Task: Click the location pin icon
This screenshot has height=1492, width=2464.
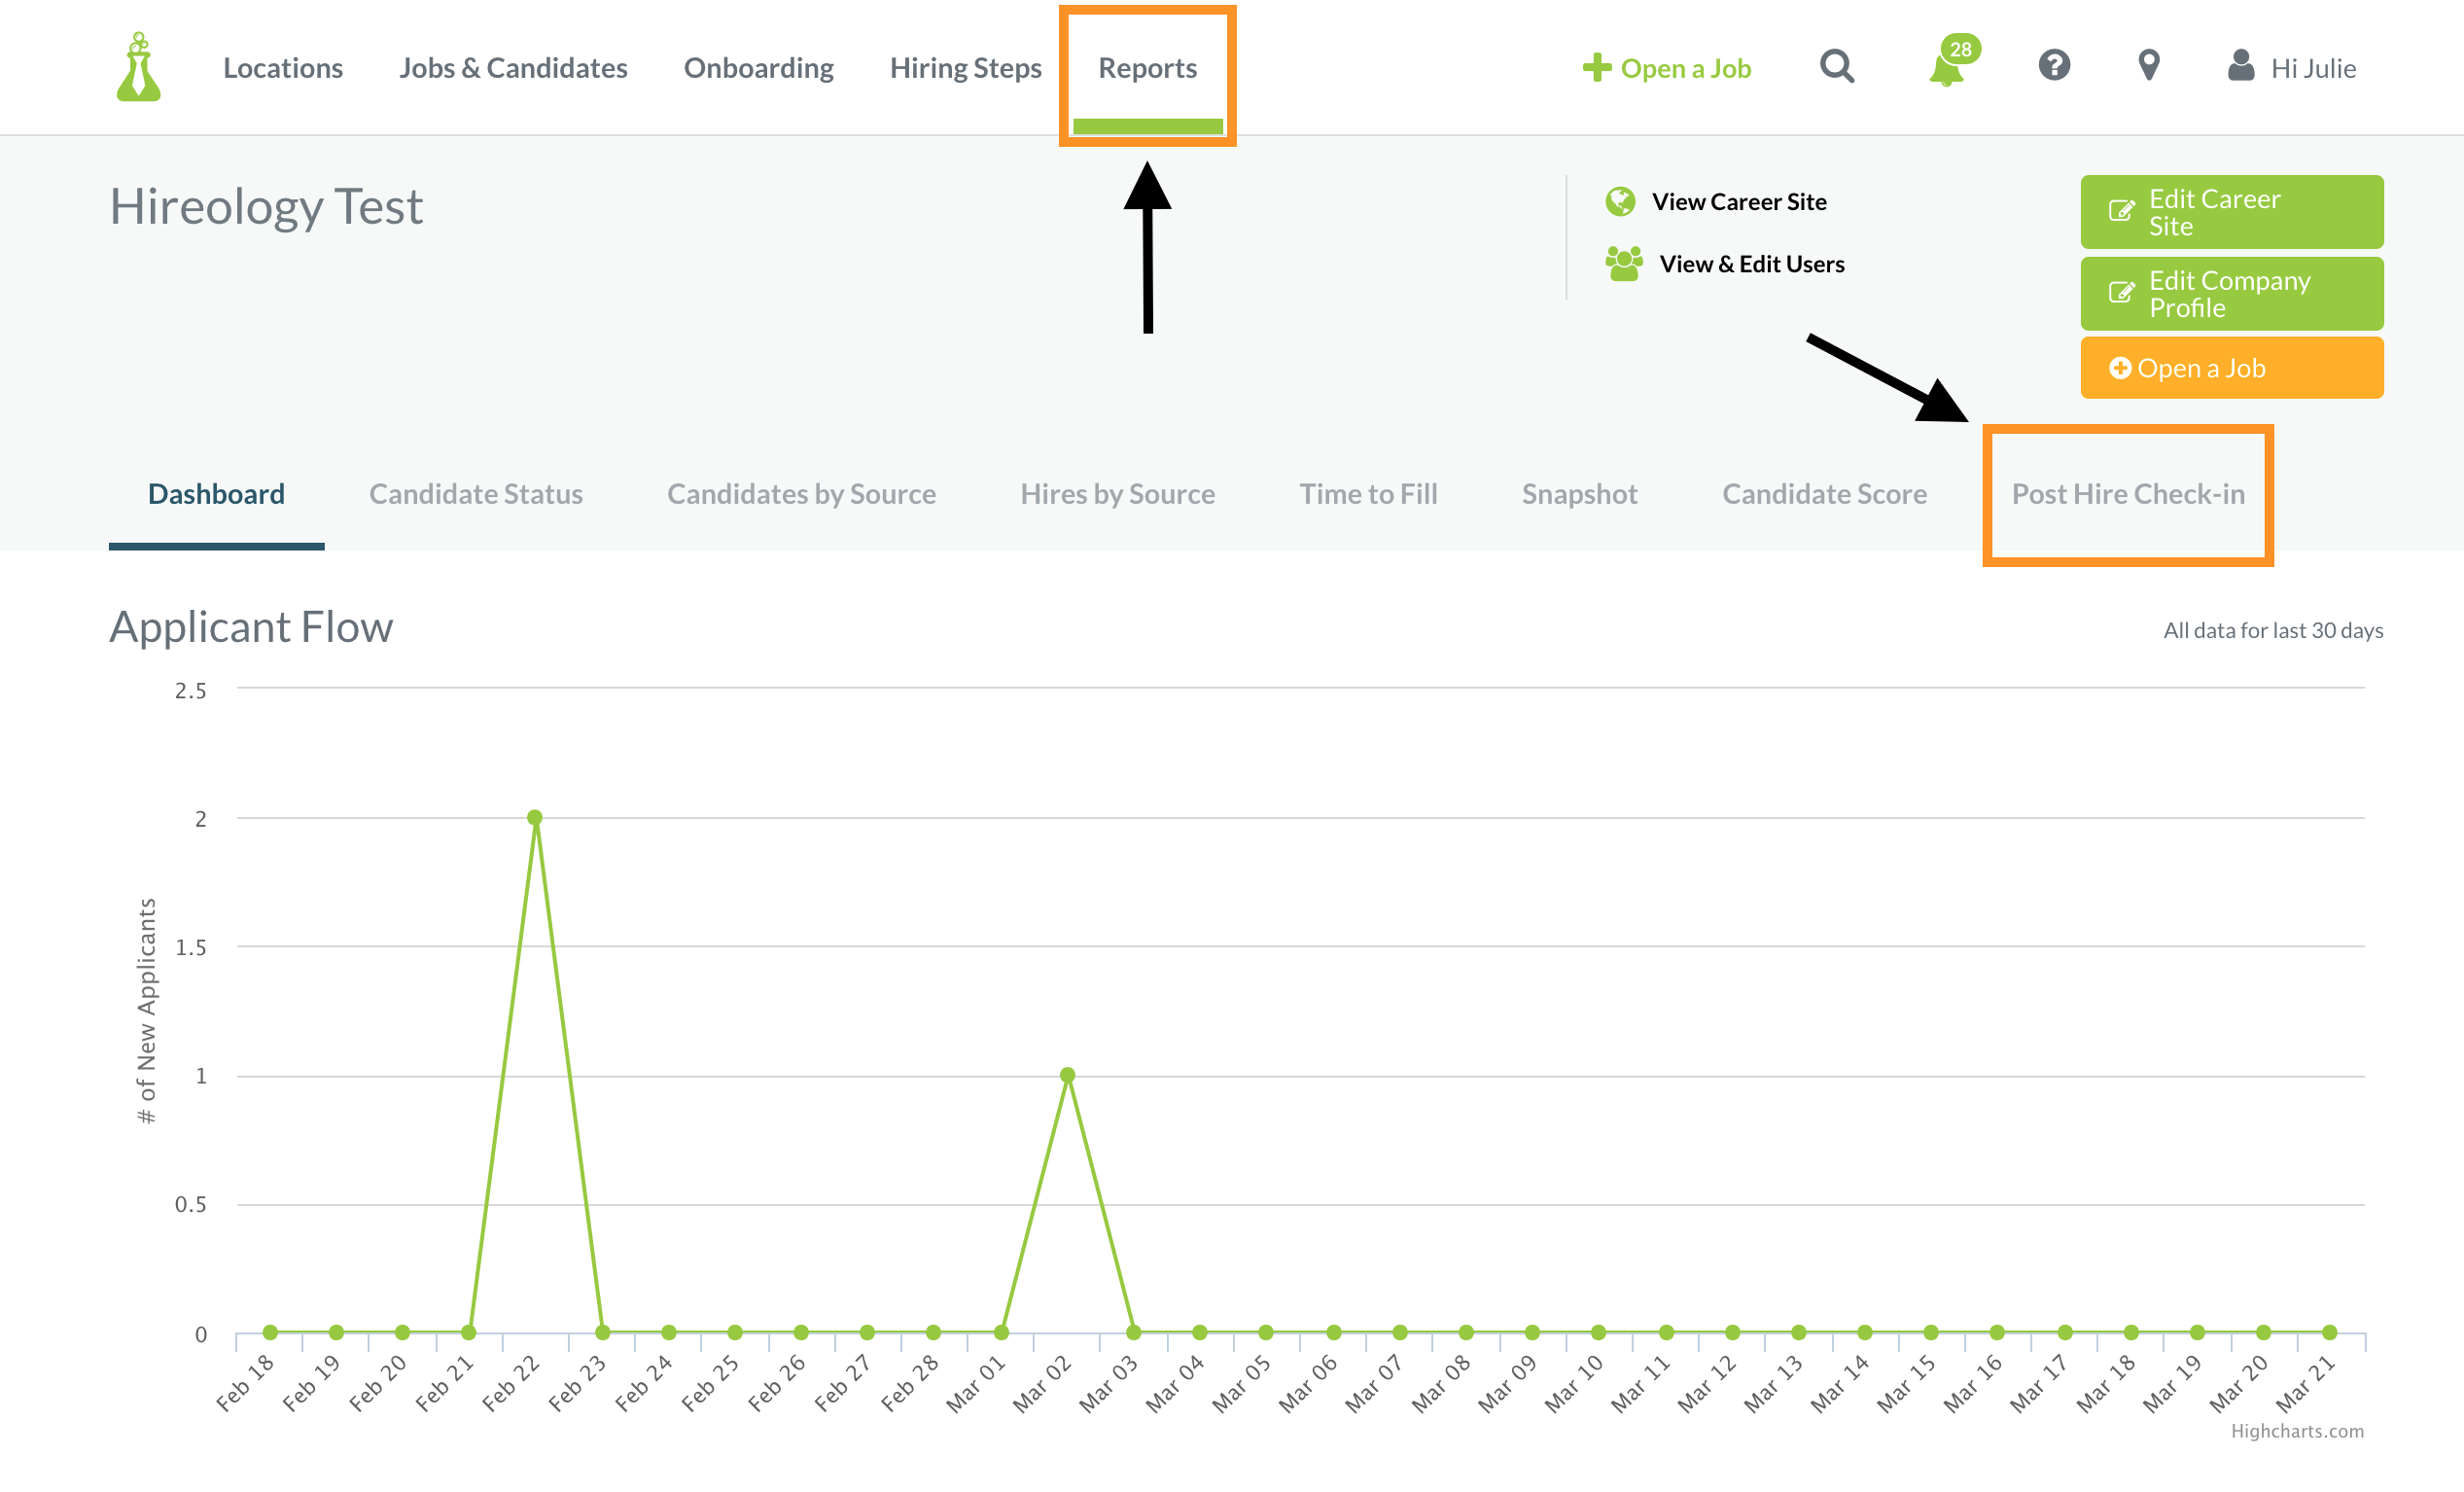Action: pos(2148,66)
